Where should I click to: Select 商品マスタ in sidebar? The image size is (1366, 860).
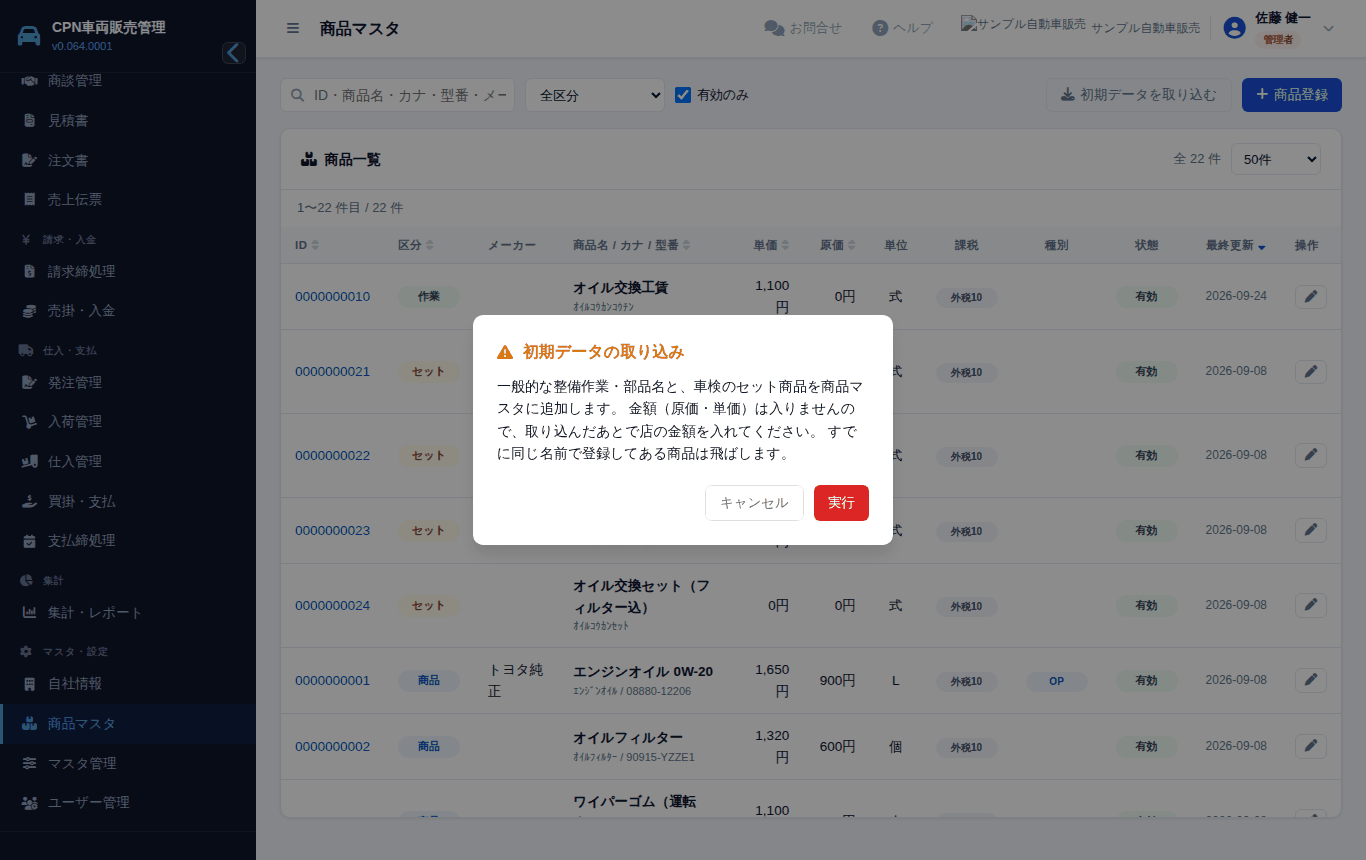[x=128, y=723]
